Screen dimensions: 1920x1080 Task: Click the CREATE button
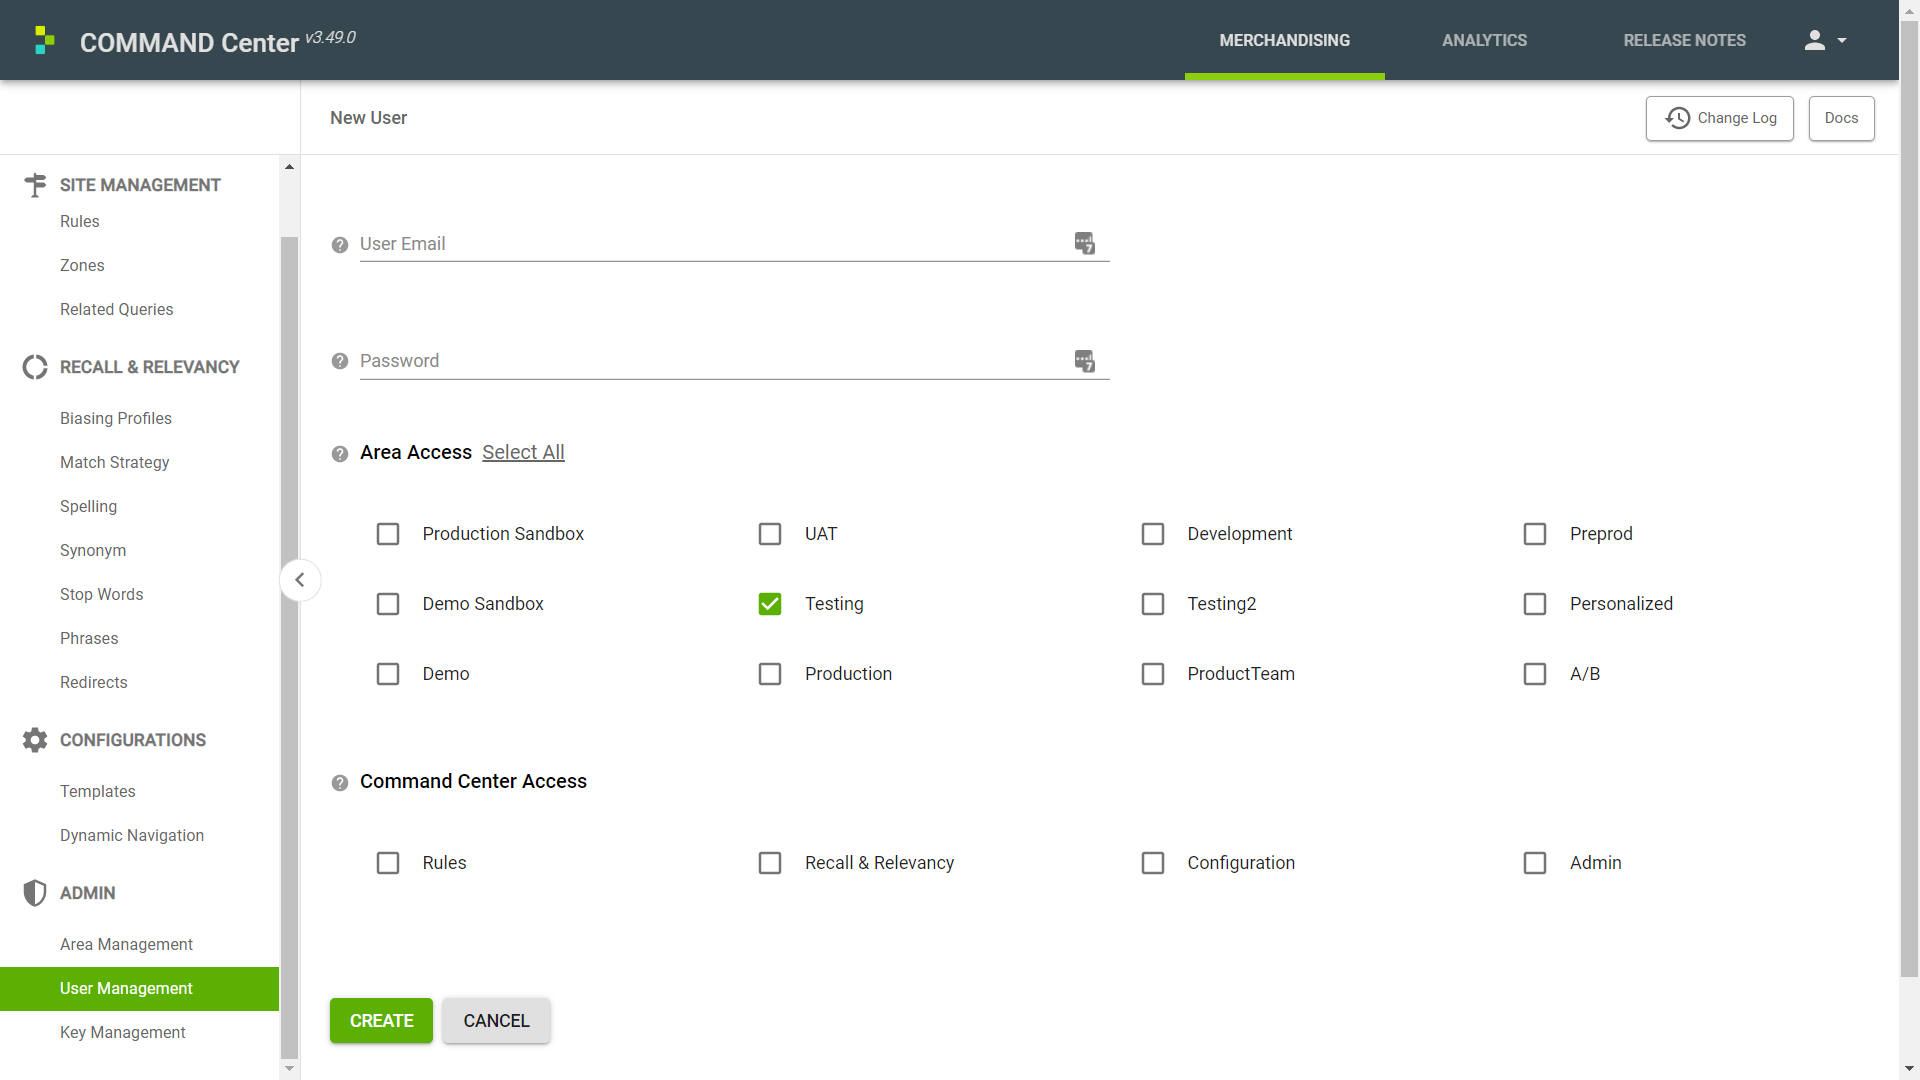point(381,1021)
